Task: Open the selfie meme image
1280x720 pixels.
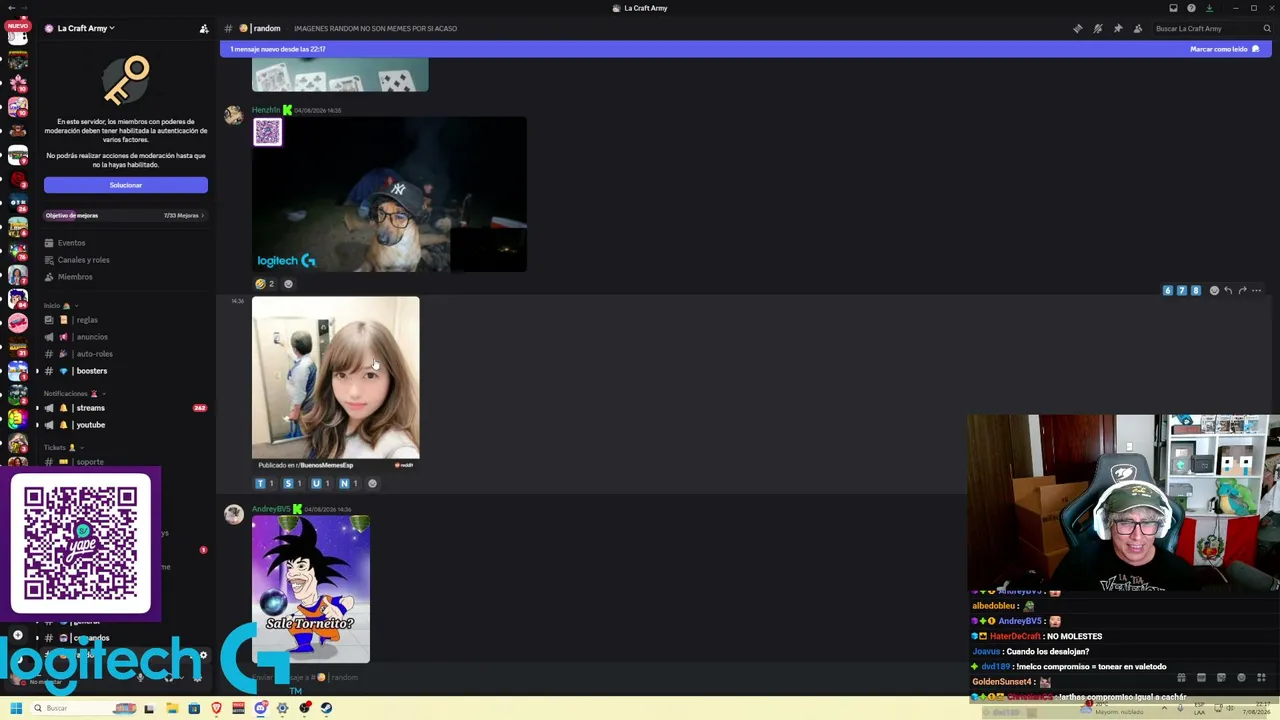Action: pyautogui.click(x=336, y=383)
